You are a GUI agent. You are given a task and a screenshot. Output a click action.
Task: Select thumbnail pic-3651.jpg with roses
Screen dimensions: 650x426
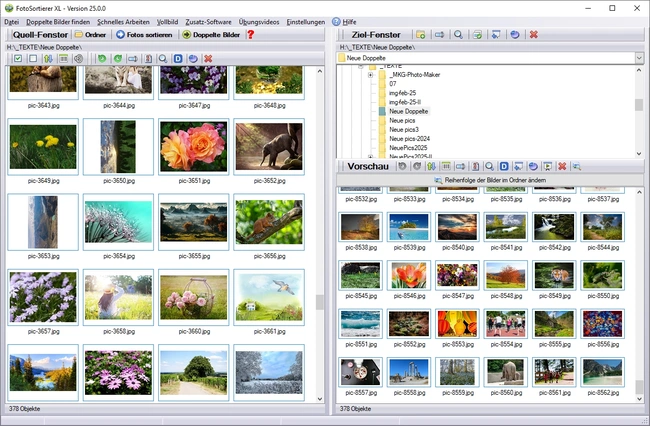[x=194, y=147]
